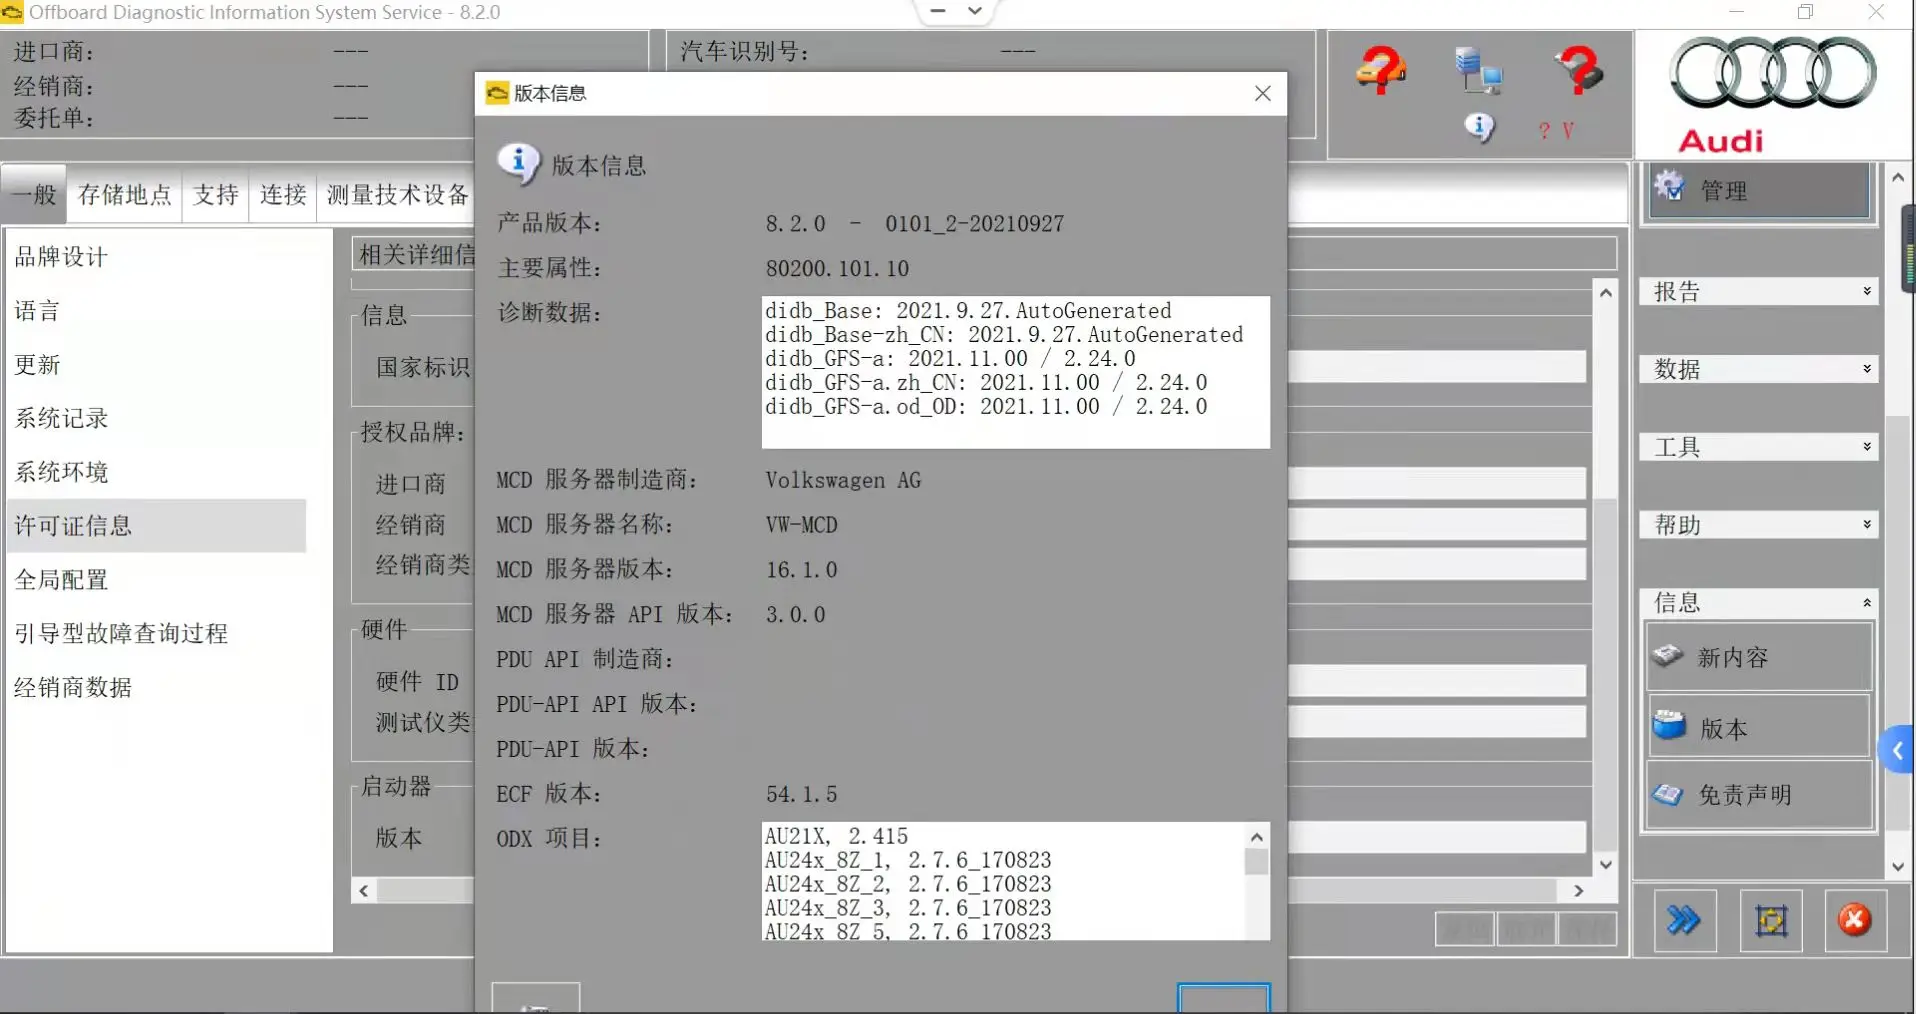
Task: Select 经销商数据 in the left list
Action: pyautogui.click(x=156, y=688)
